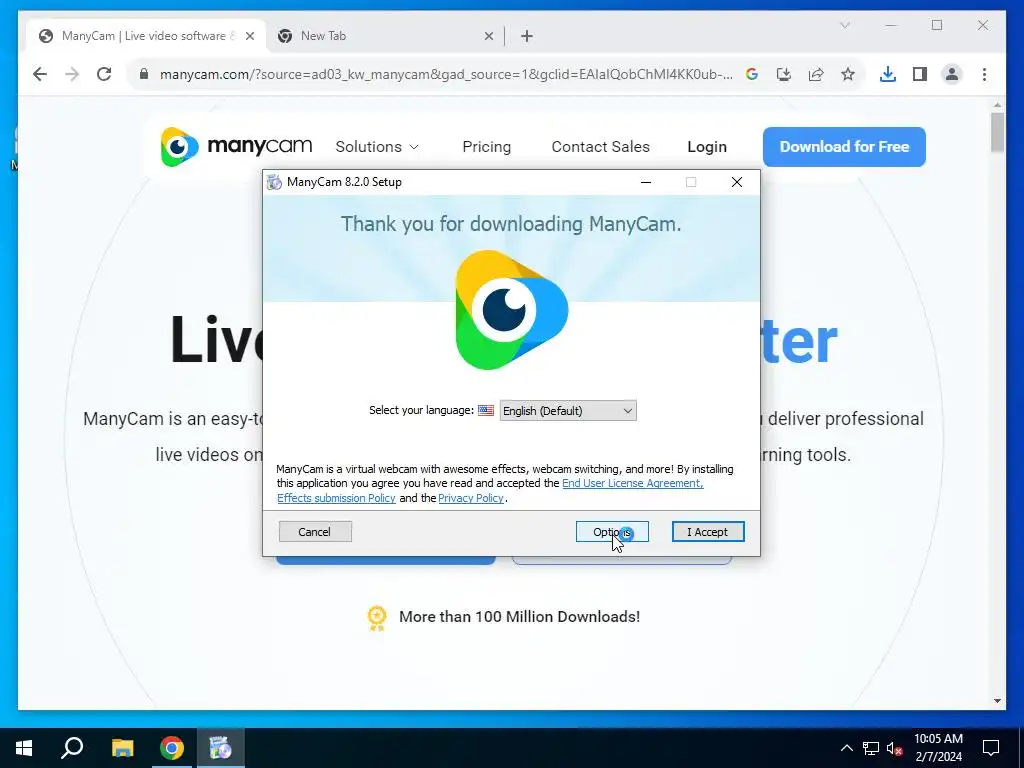The image size is (1024, 768).
Task: Open Windows taskbar search
Action: tap(72, 748)
